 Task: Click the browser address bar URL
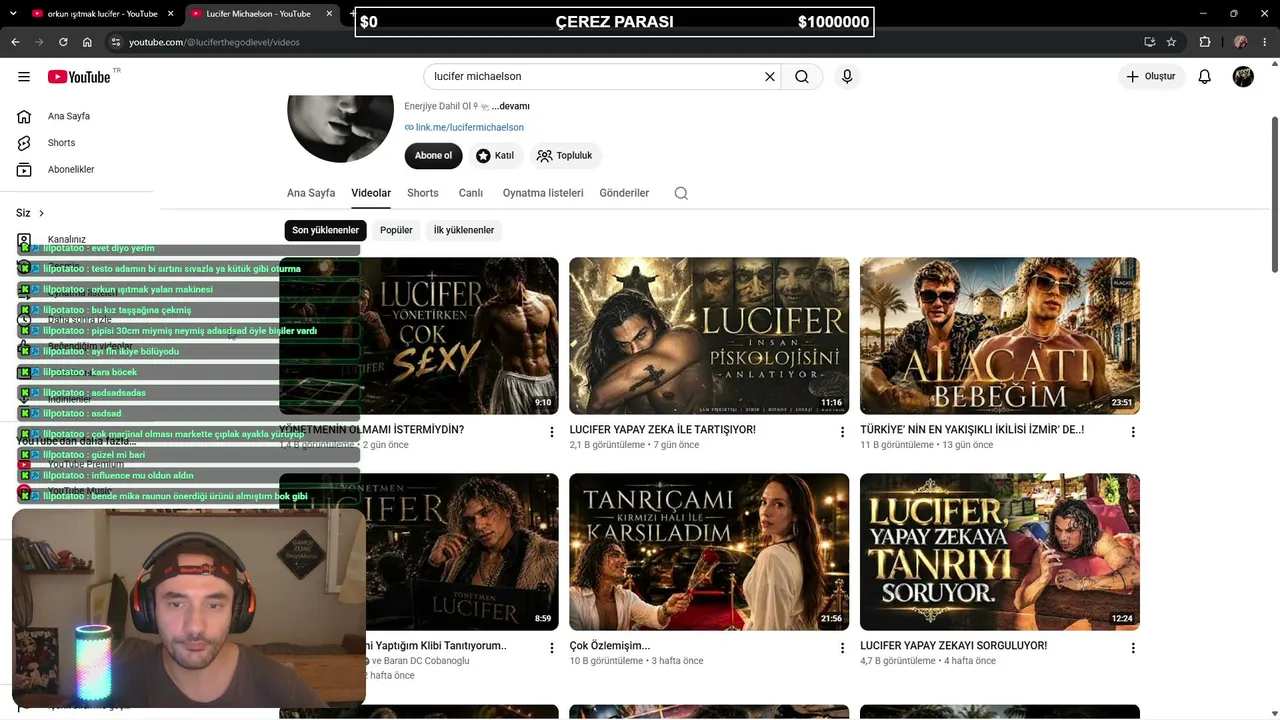click(214, 42)
